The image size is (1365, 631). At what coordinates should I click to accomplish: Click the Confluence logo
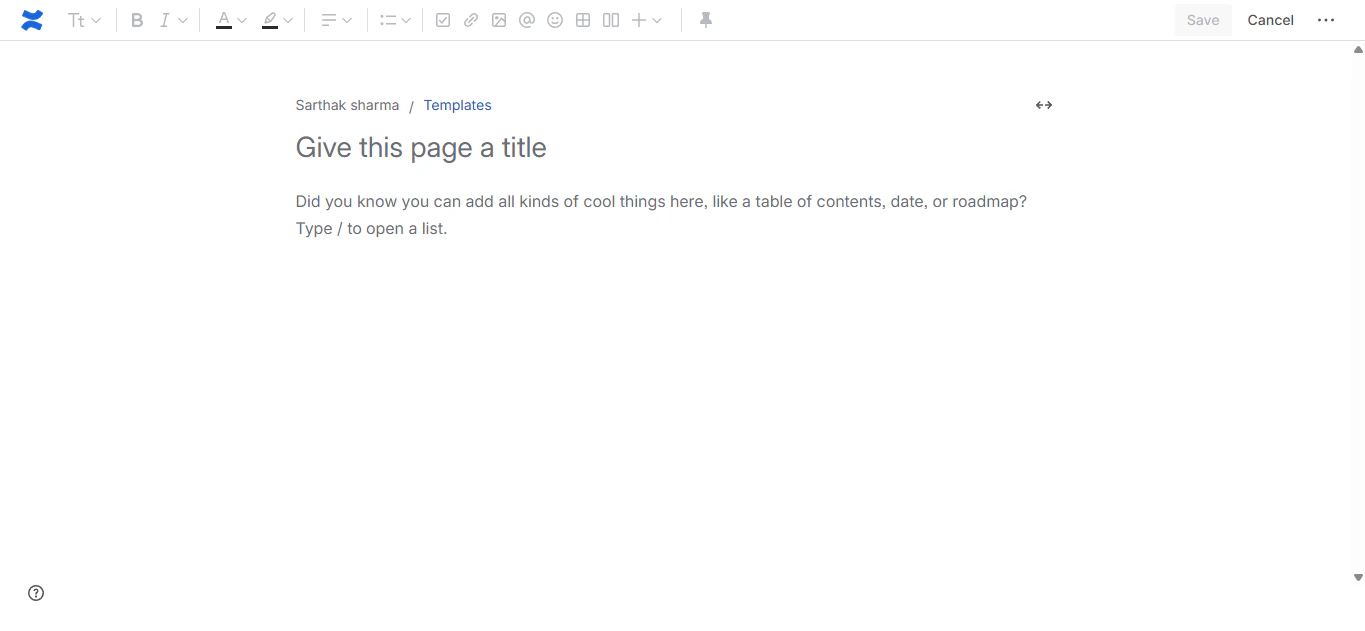[x=31, y=19]
